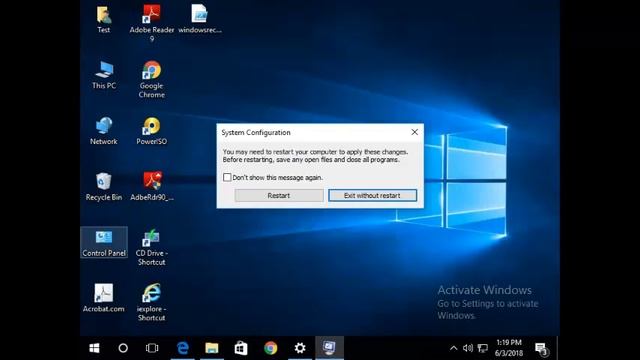Launch PowerISO desktop shortcut
The image size is (640, 360).
point(151,131)
